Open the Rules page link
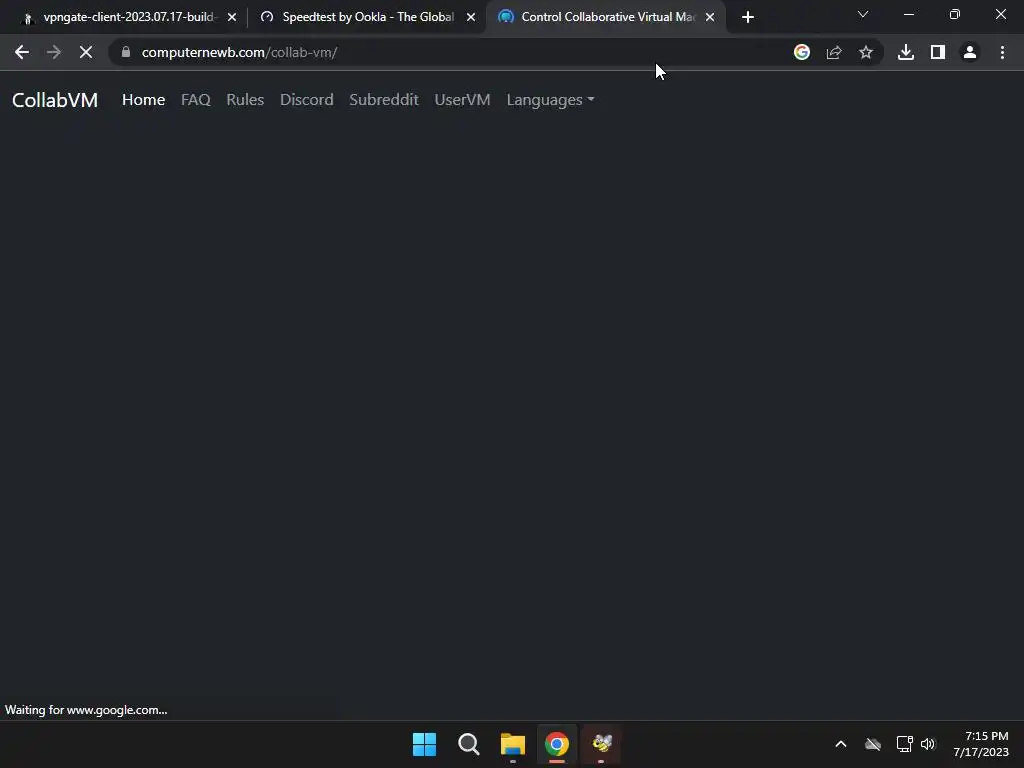Viewport: 1024px width, 768px height. click(245, 100)
